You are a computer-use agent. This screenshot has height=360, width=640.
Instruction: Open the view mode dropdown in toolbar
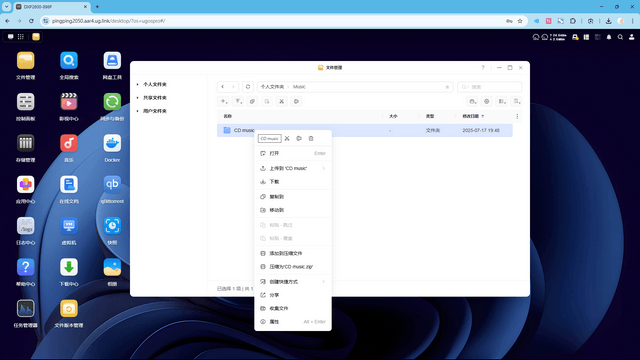[x=502, y=101]
